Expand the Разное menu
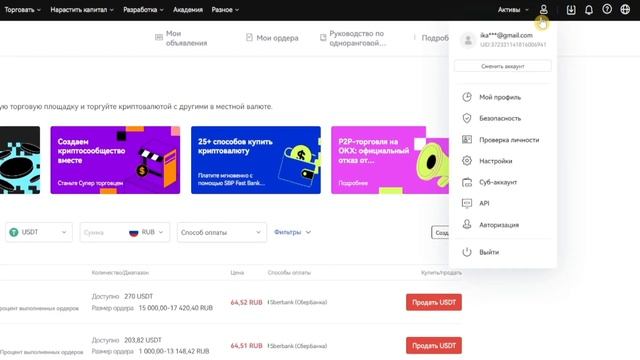Viewport: 640px width, 360px height. tap(225, 9)
